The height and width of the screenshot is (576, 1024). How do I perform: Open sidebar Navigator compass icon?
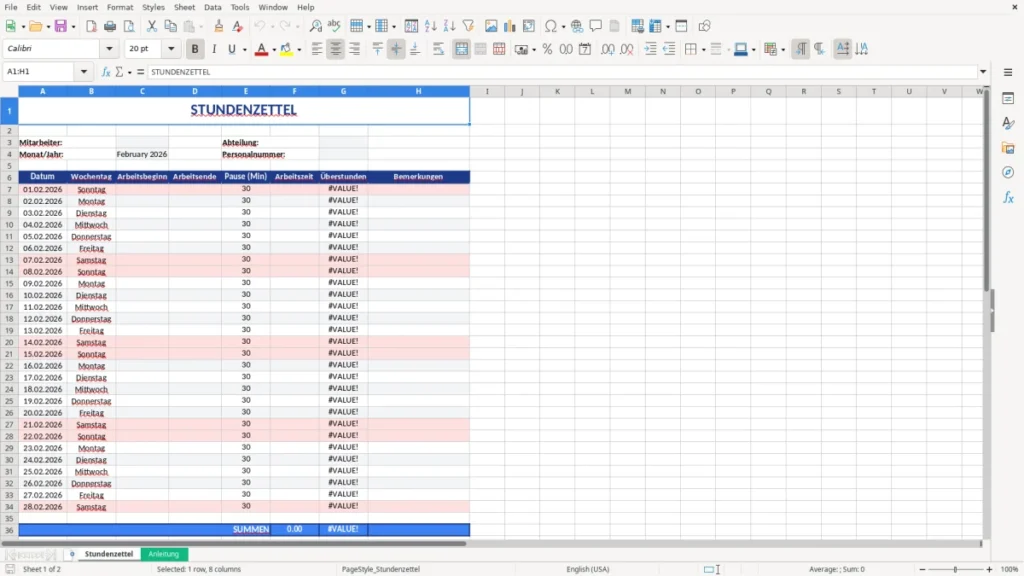tap(1008, 172)
